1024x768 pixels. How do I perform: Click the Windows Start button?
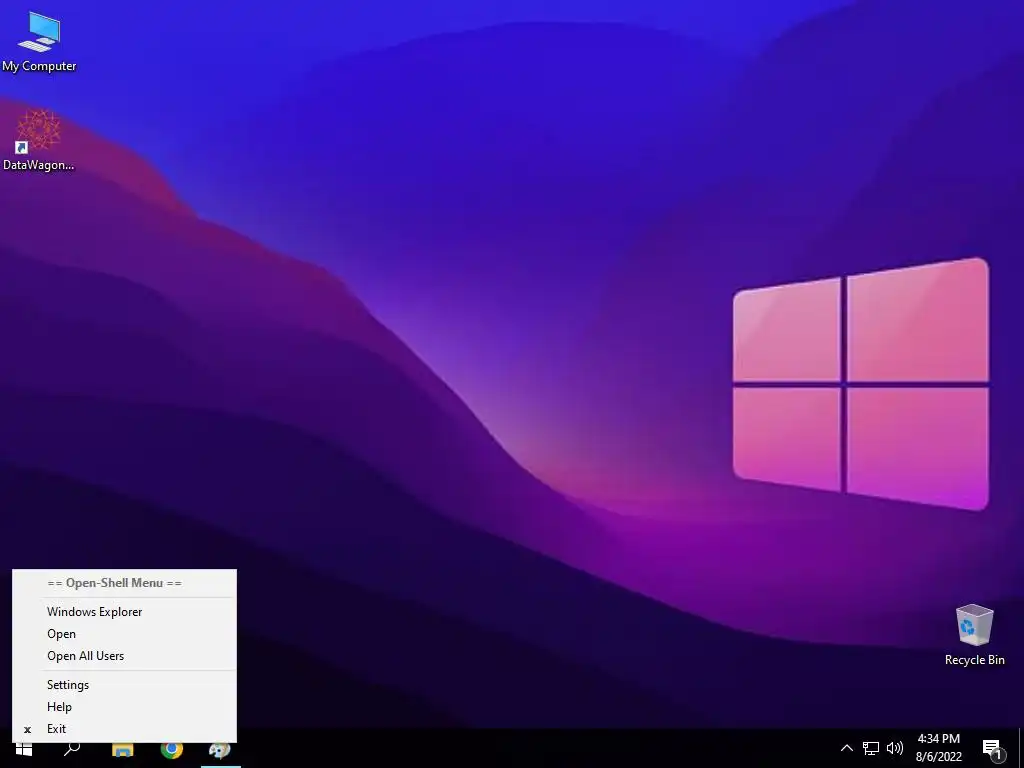(24, 749)
